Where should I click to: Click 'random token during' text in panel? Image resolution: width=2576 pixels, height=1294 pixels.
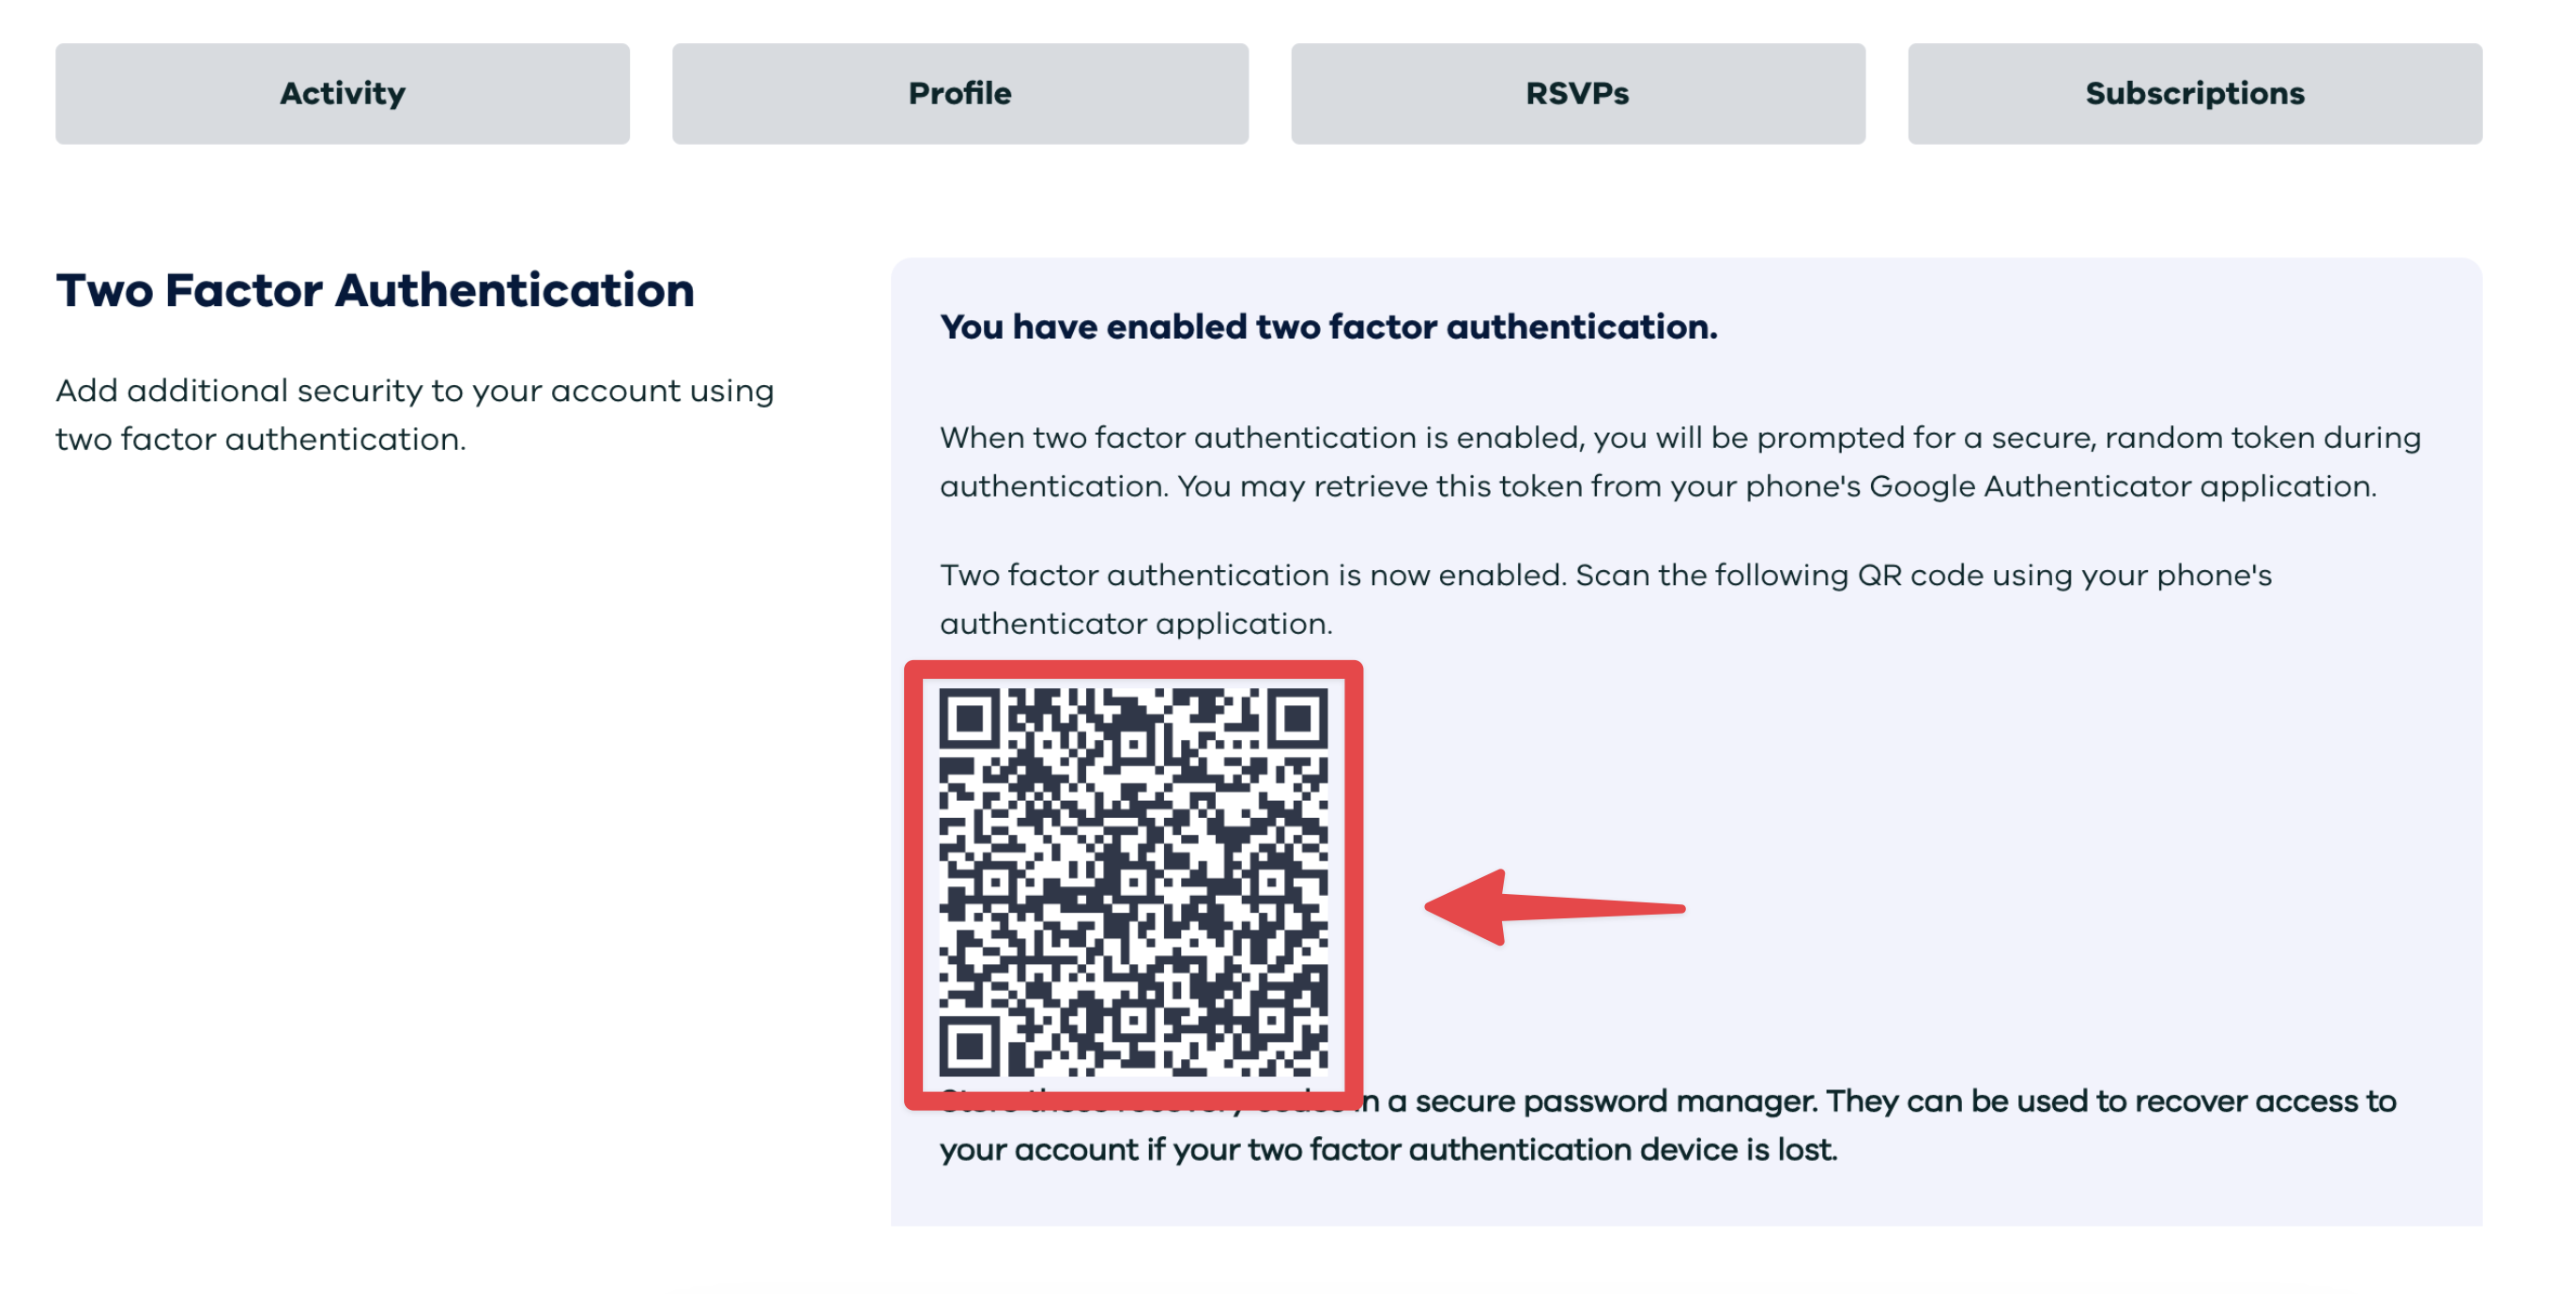2262,437
